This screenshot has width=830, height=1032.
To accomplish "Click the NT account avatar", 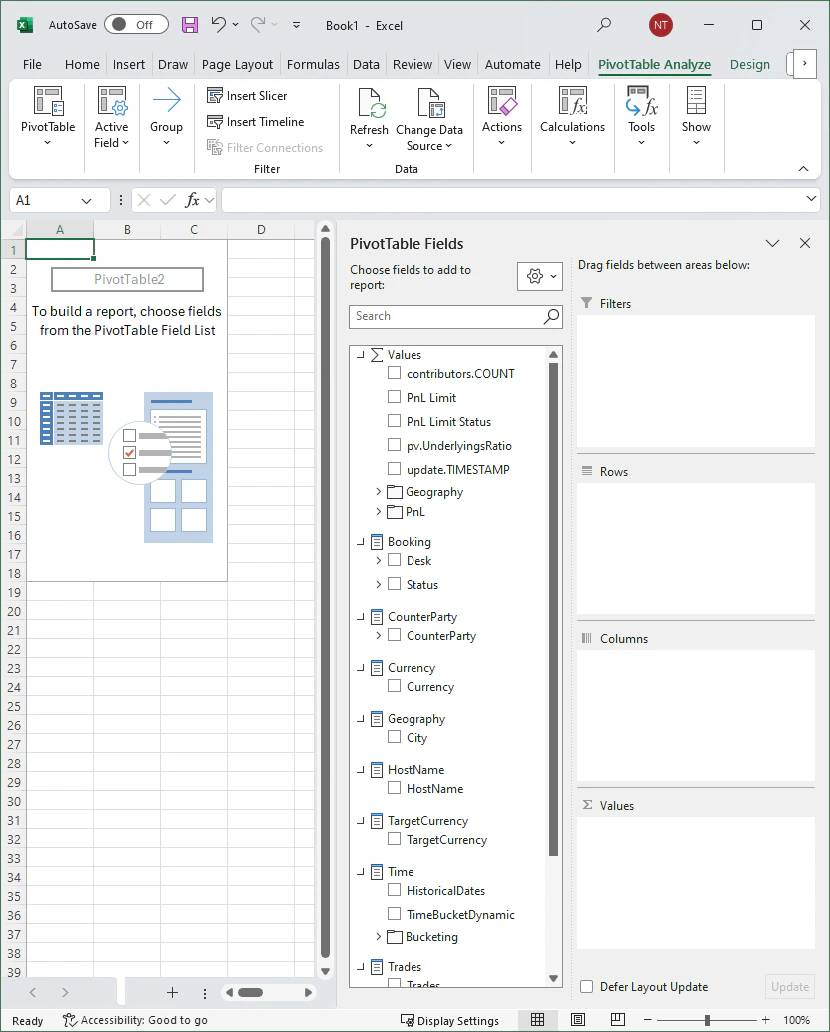I will (660, 25).
